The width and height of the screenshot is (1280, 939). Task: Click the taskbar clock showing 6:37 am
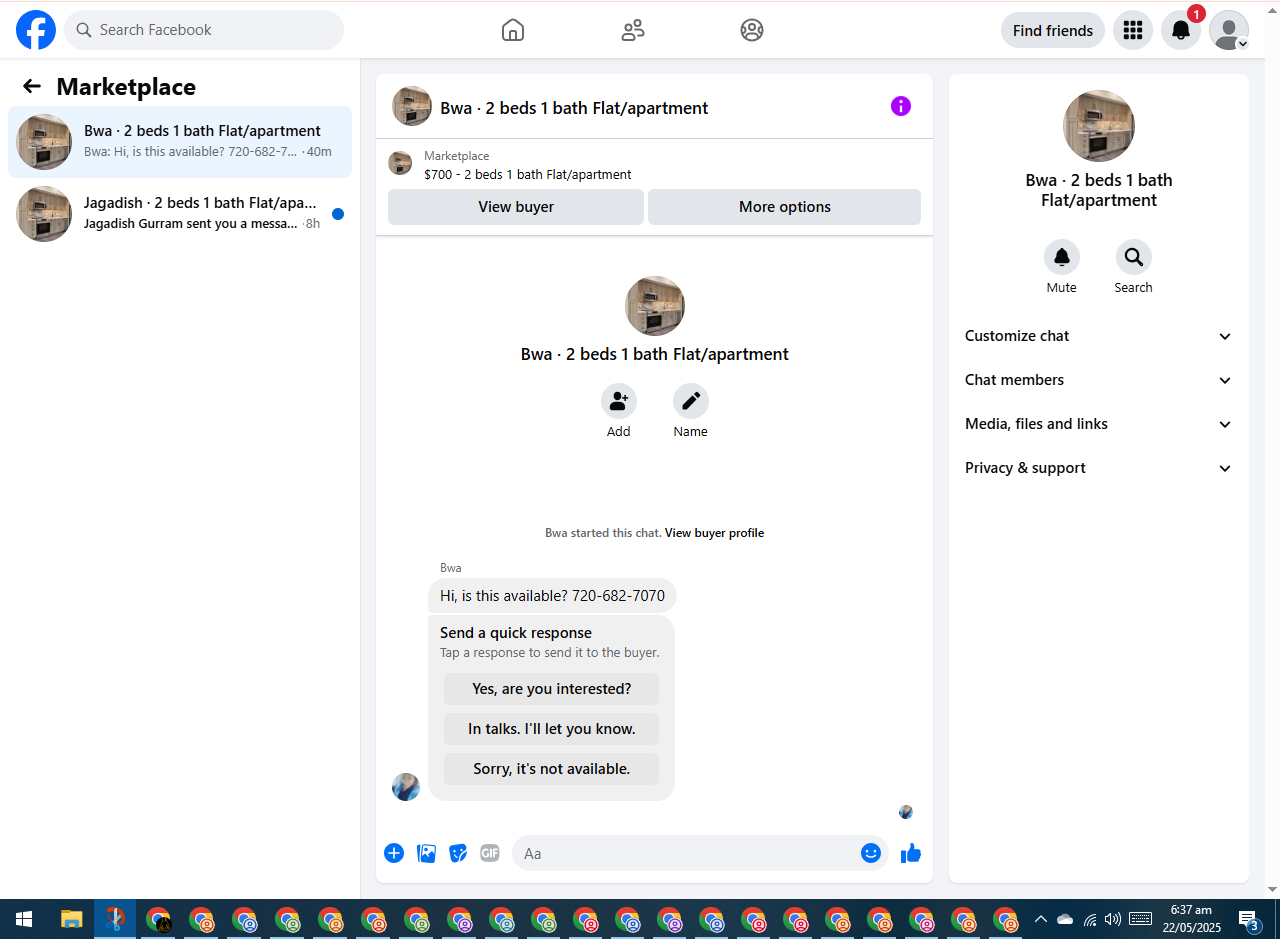1192,919
